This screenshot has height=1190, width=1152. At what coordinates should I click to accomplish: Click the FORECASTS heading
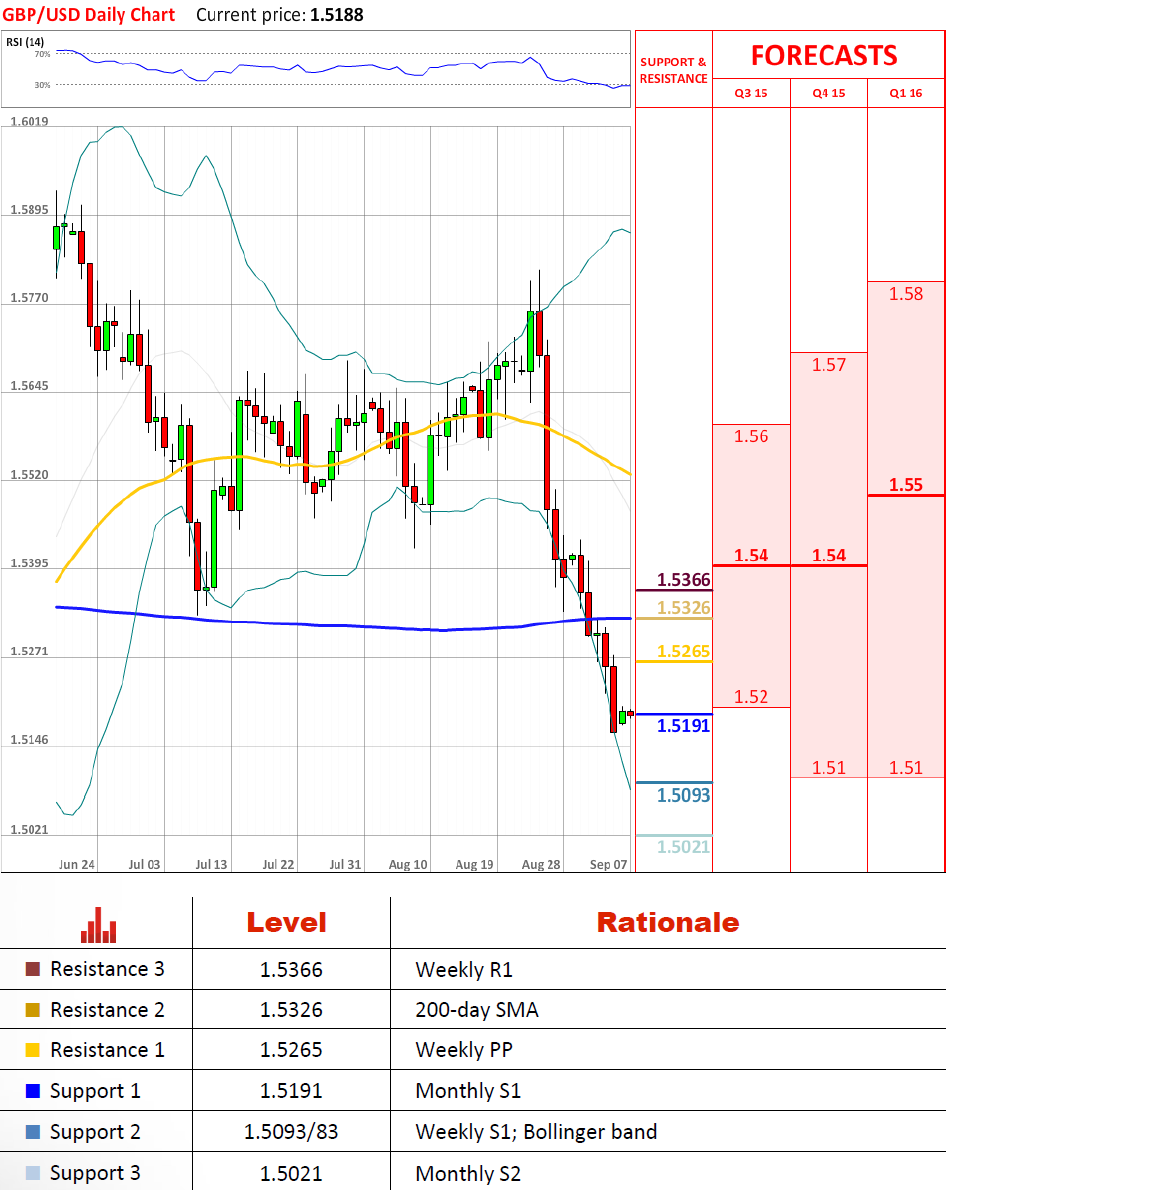(x=824, y=55)
